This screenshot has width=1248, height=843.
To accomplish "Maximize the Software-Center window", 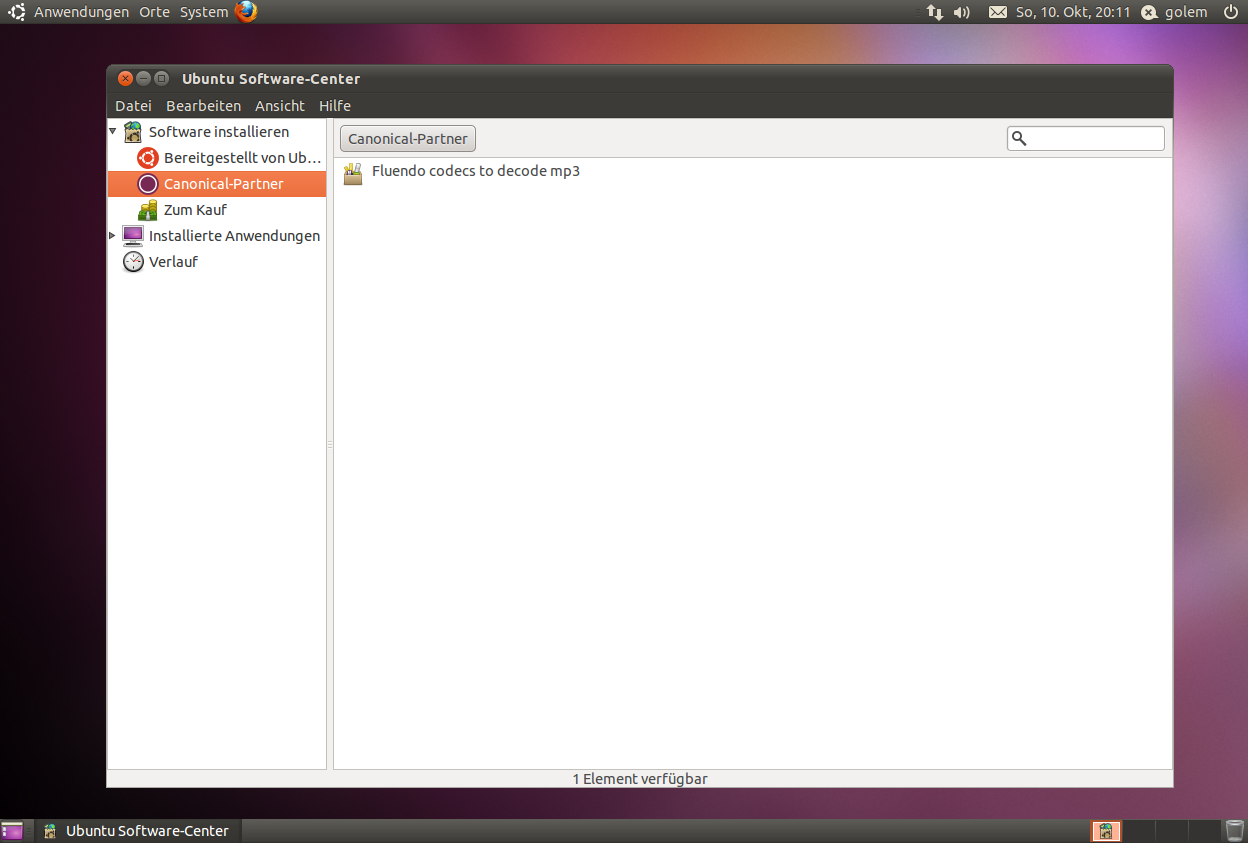I will (161, 78).
